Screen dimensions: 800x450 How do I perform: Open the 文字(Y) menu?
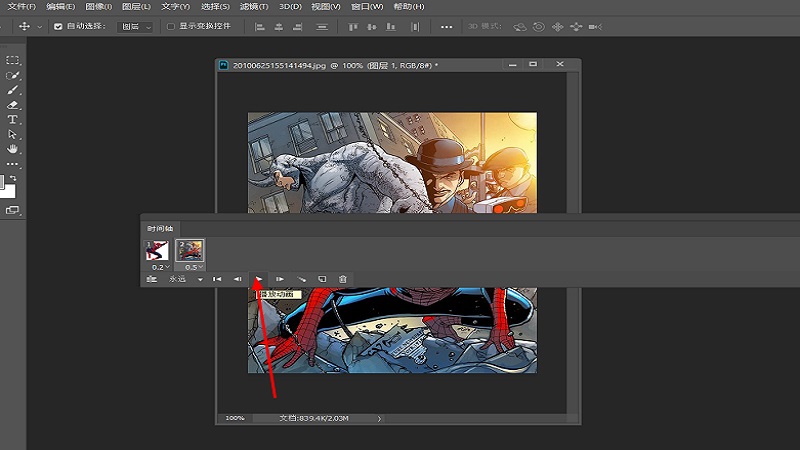tap(175, 7)
